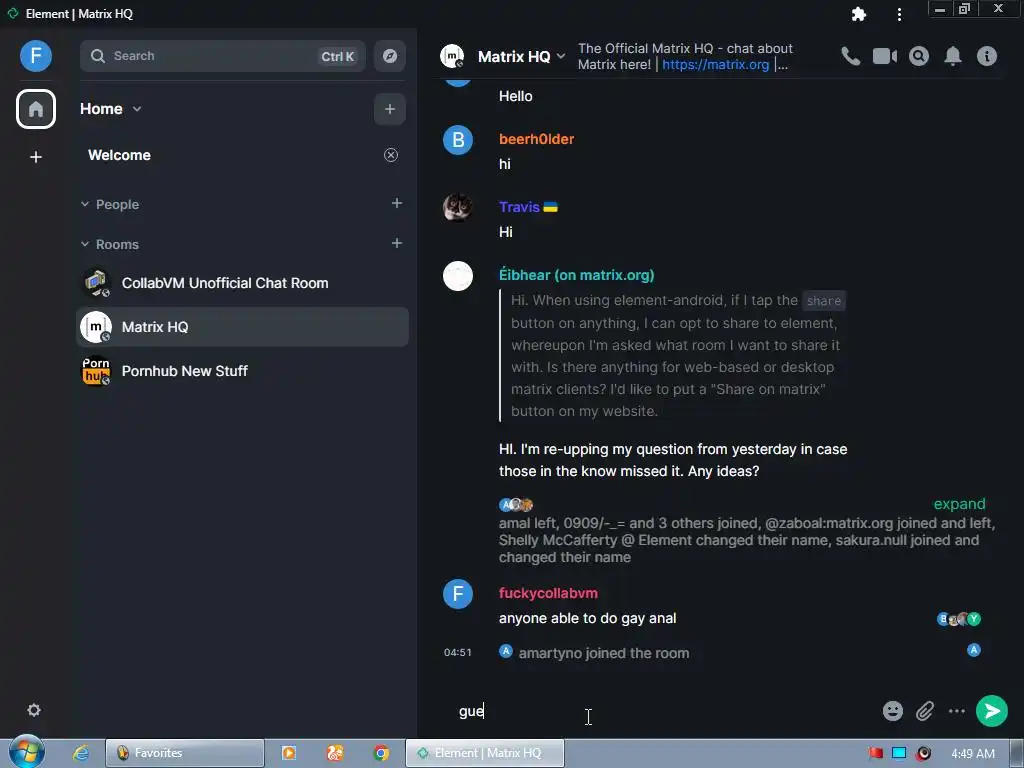Open the app window three-dot menu
1024x768 pixels.
[x=899, y=14]
